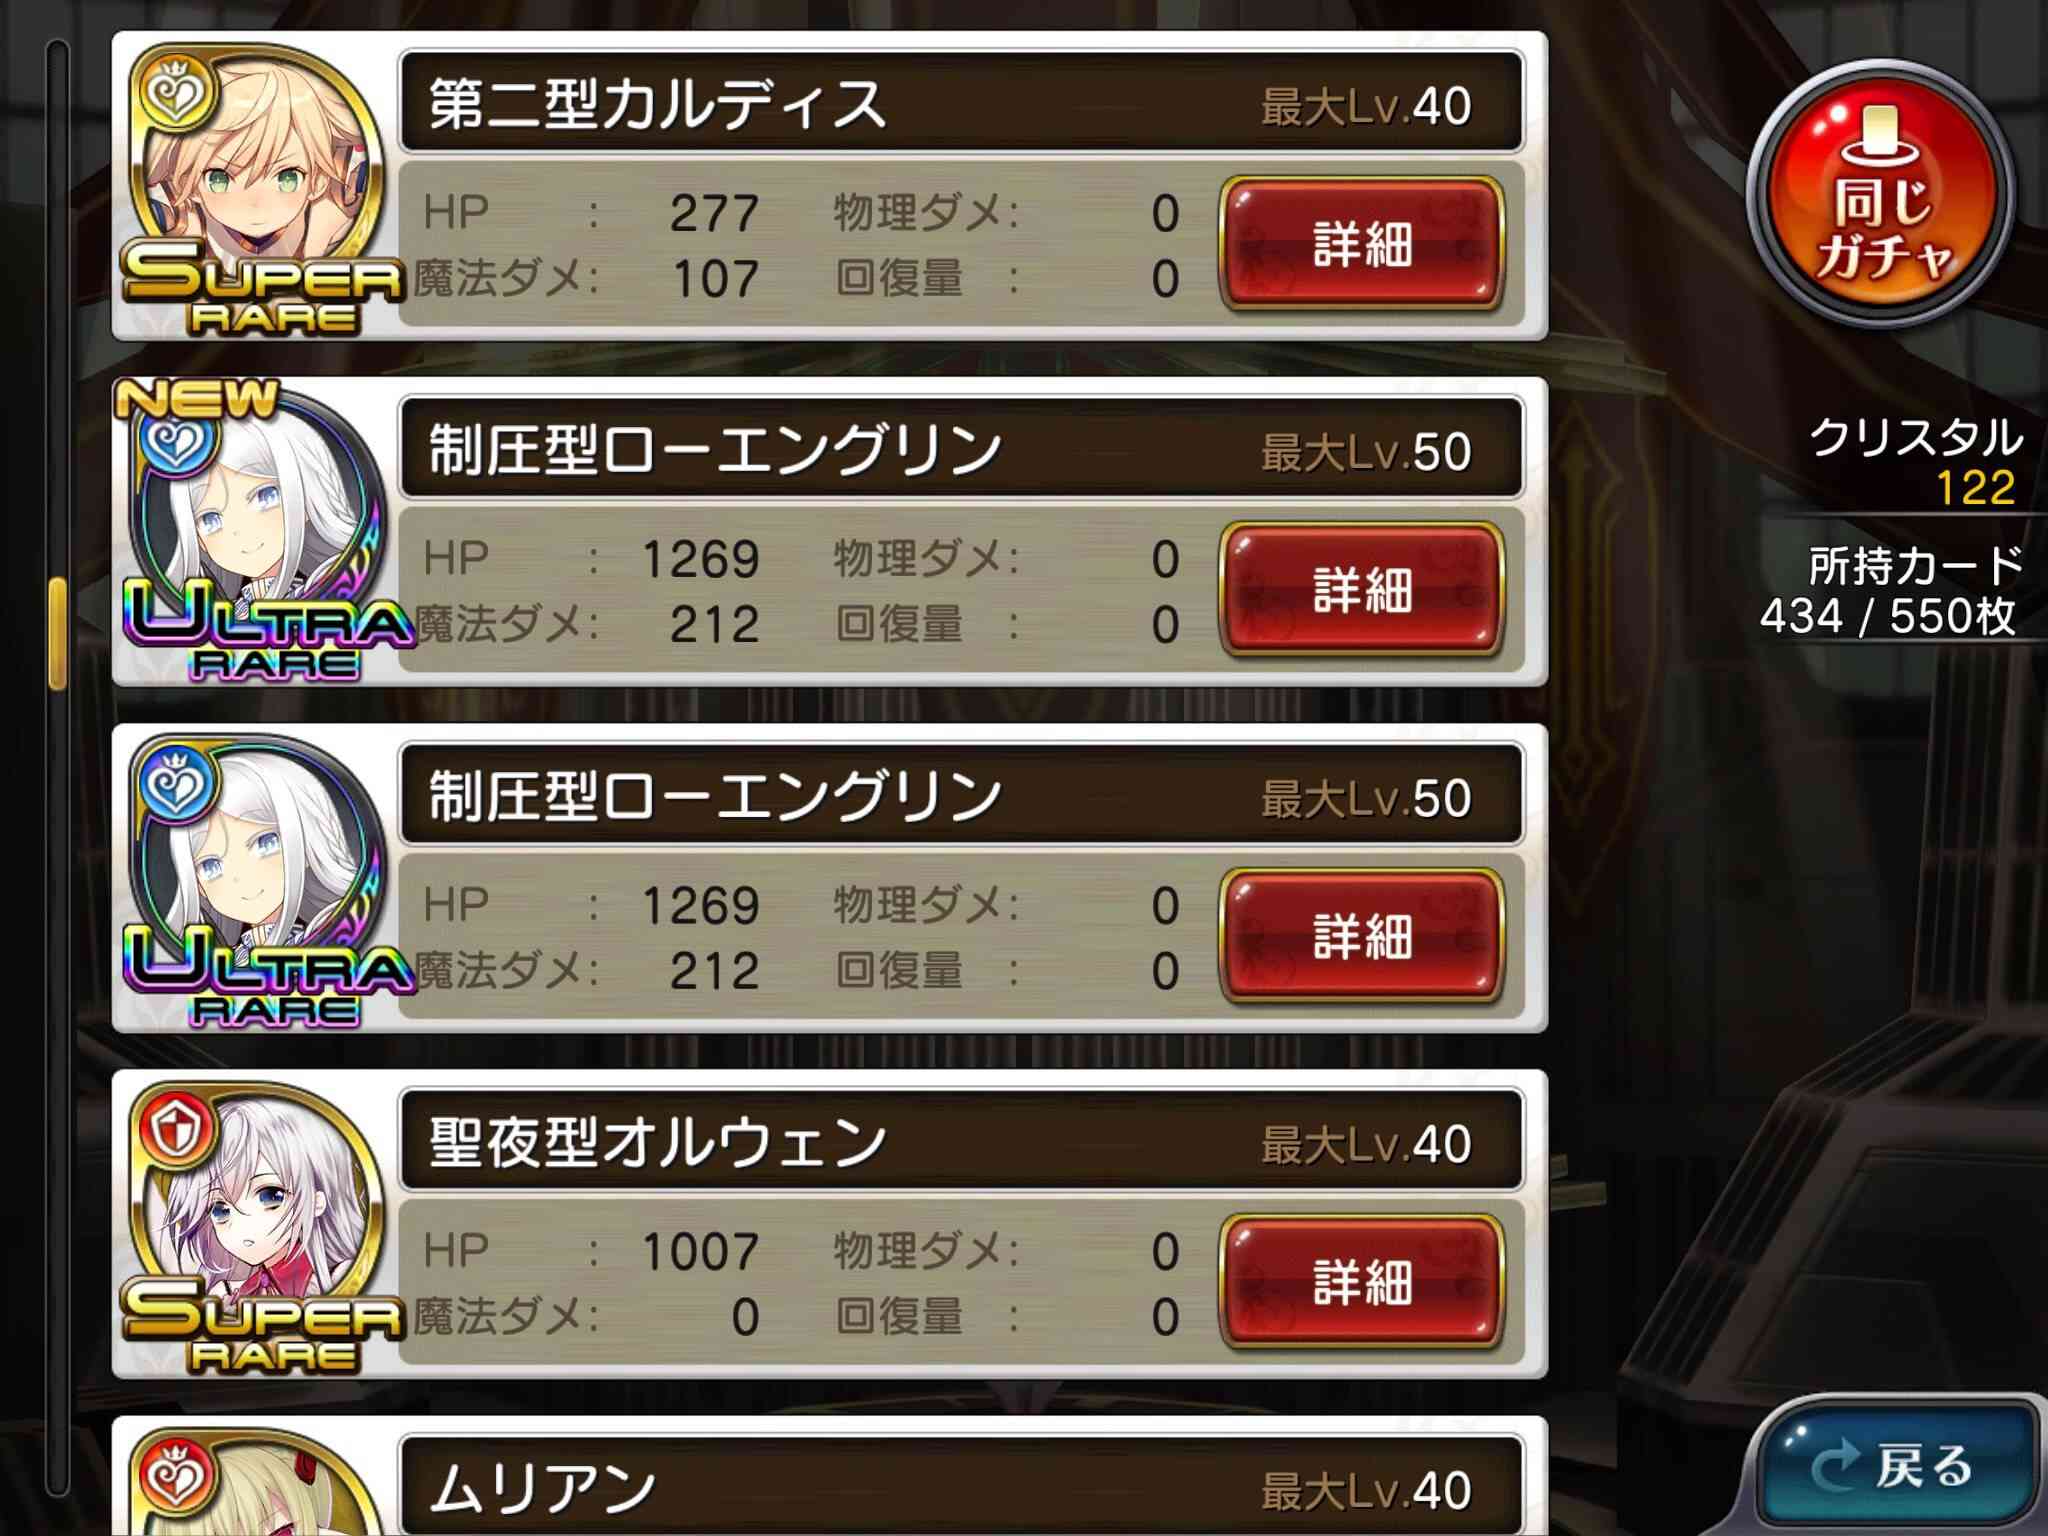Click the NEW badge on ローエングリン card
The height and width of the screenshot is (1536, 2048).
point(196,398)
